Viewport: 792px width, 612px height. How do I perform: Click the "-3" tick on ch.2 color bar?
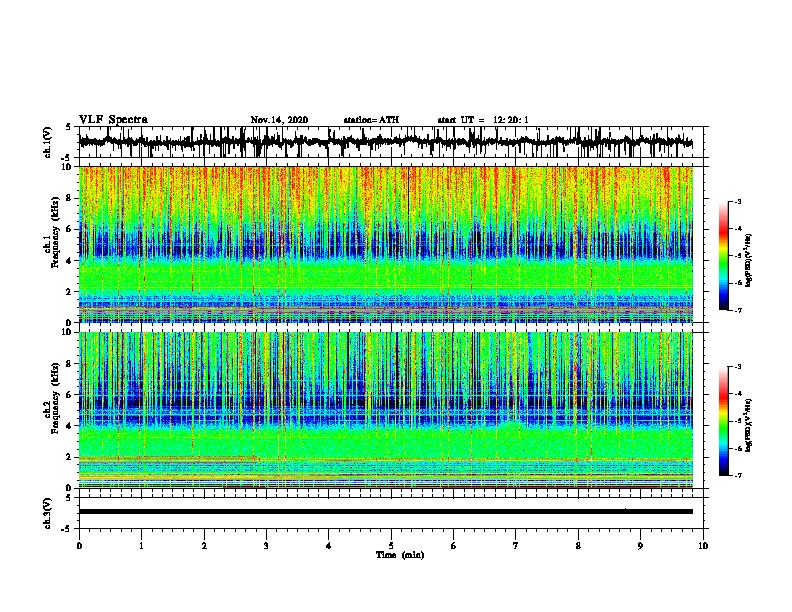click(738, 367)
